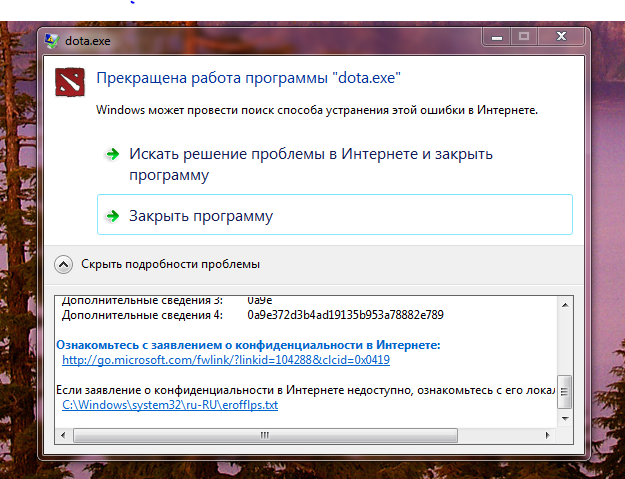The width and height of the screenshot is (625, 479).
Task: Click green arrow beside 'Закрыть программу'
Action: (x=112, y=216)
